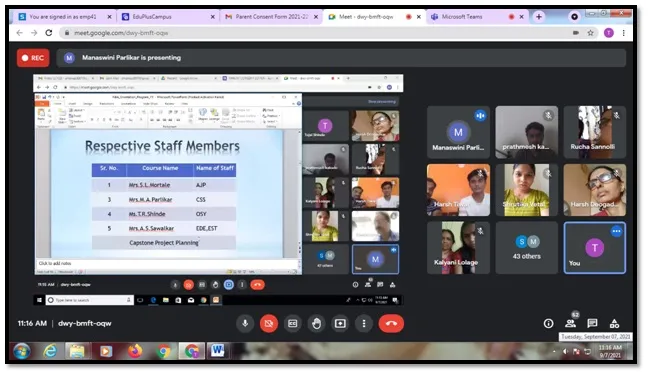Open chat with everyone panel
The width and height of the screenshot is (648, 375).
click(592, 324)
